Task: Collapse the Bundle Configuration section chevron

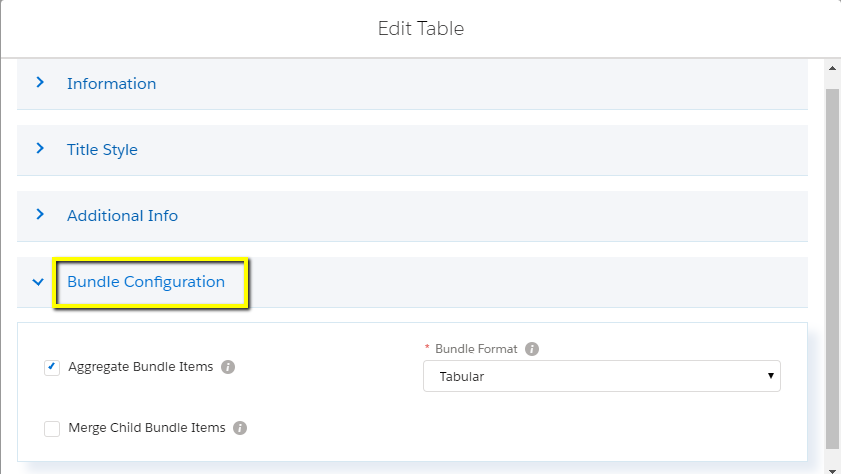Action: pyautogui.click(x=38, y=282)
